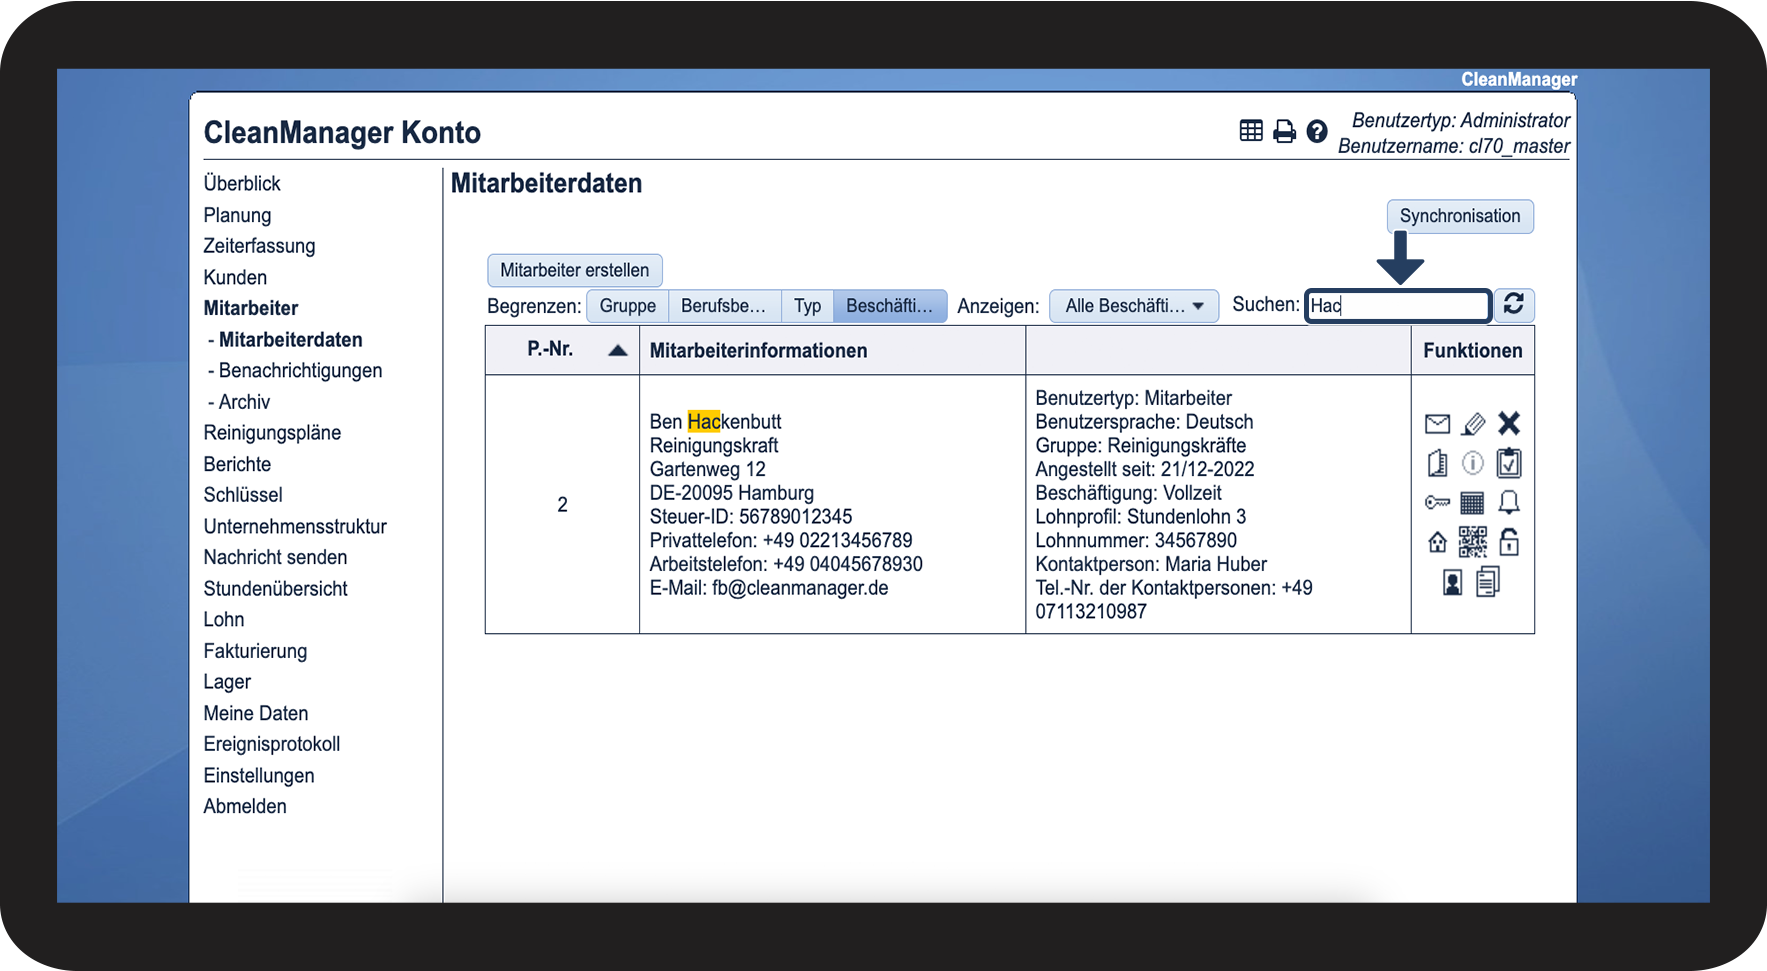This screenshot has width=1767, height=971.
Task: Click the Mitarbeiterinformationen column header
Action: click(758, 350)
